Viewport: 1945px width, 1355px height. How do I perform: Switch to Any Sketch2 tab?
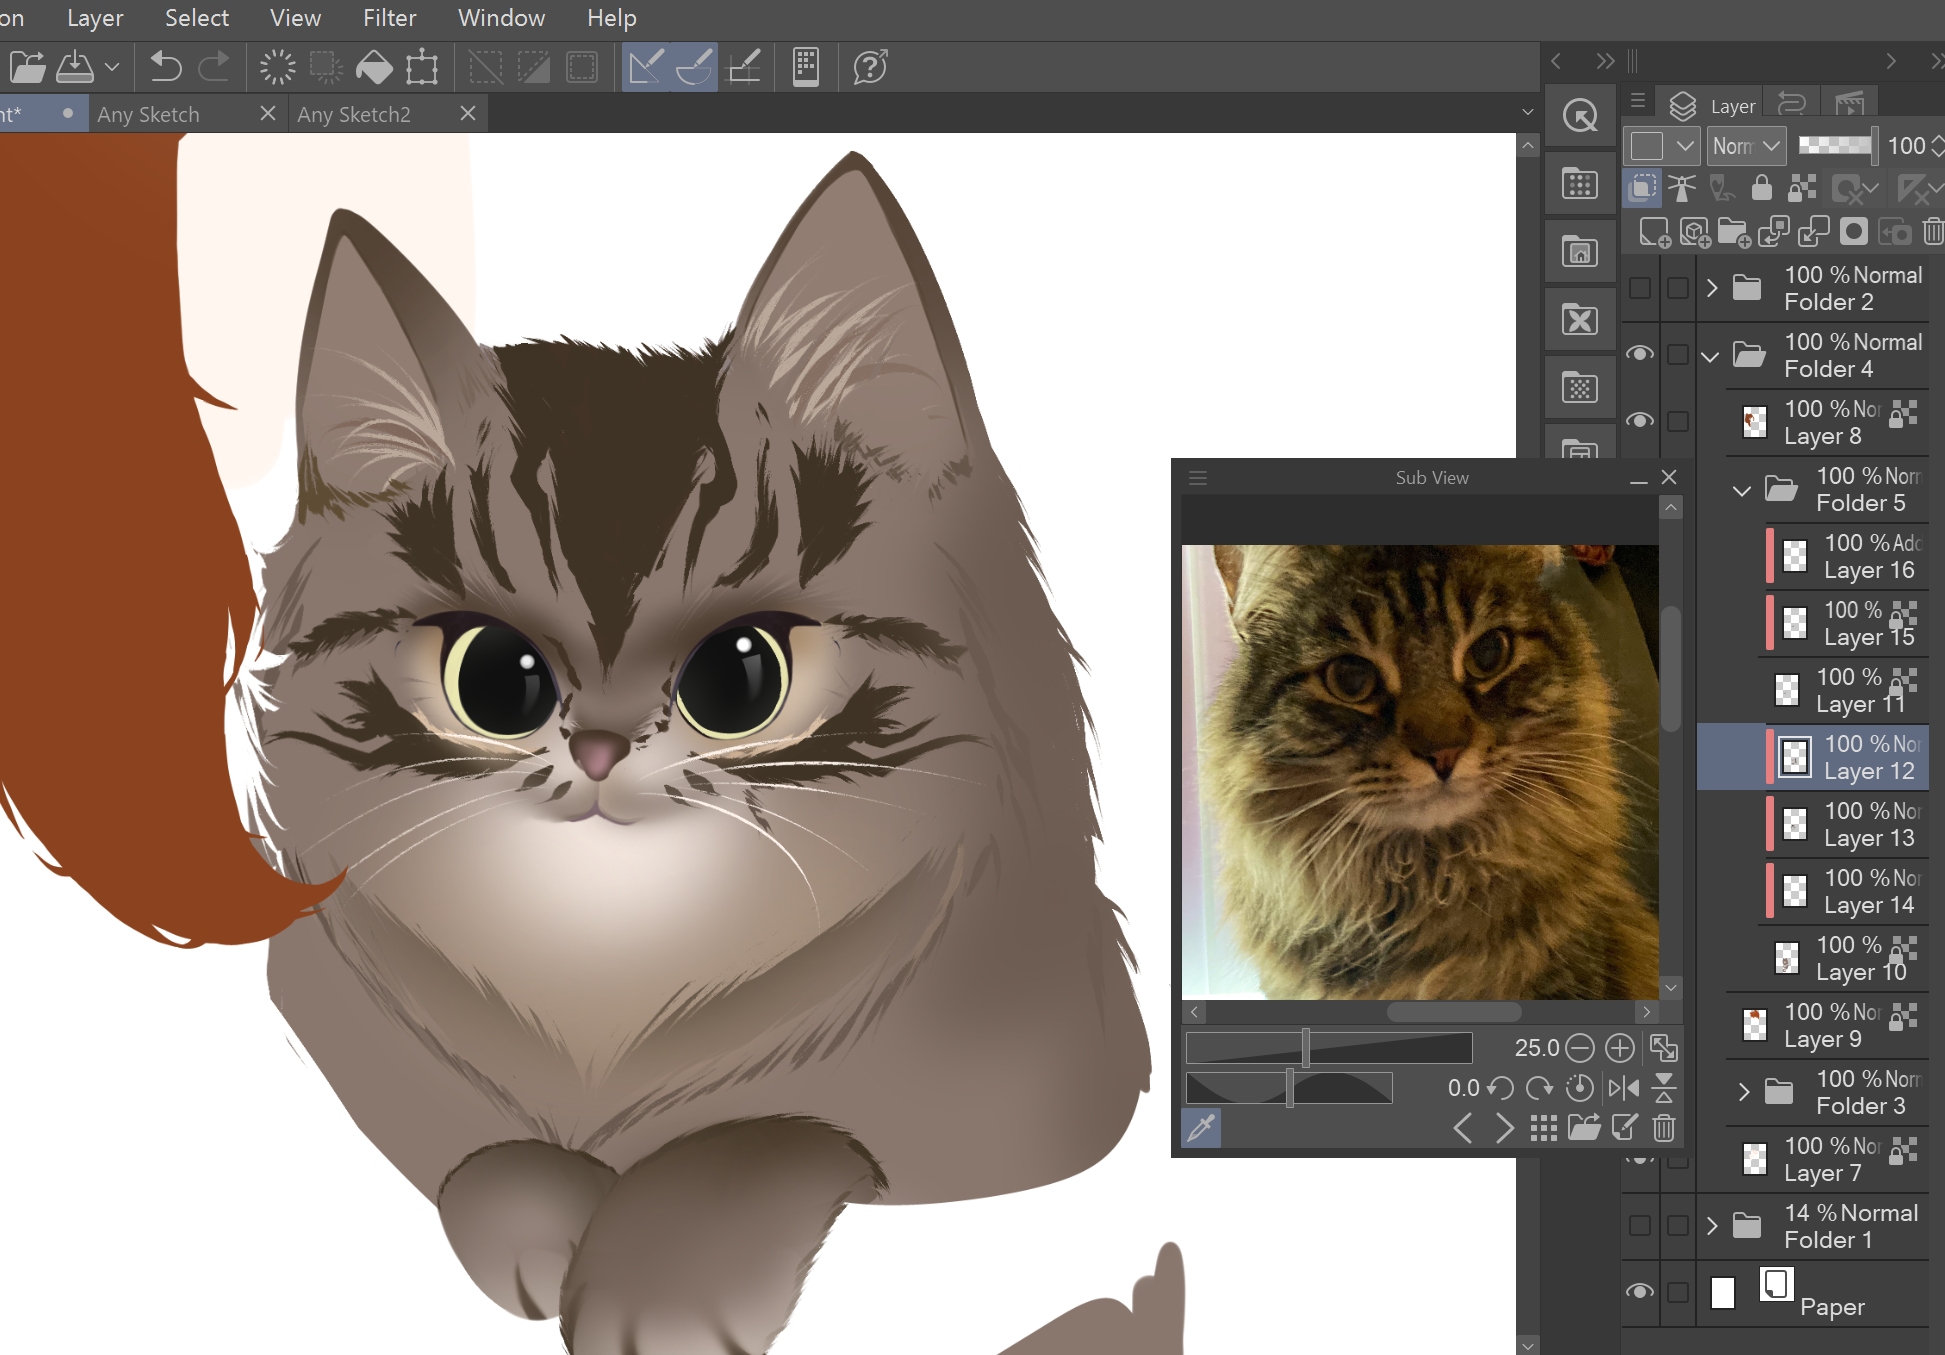click(x=354, y=114)
